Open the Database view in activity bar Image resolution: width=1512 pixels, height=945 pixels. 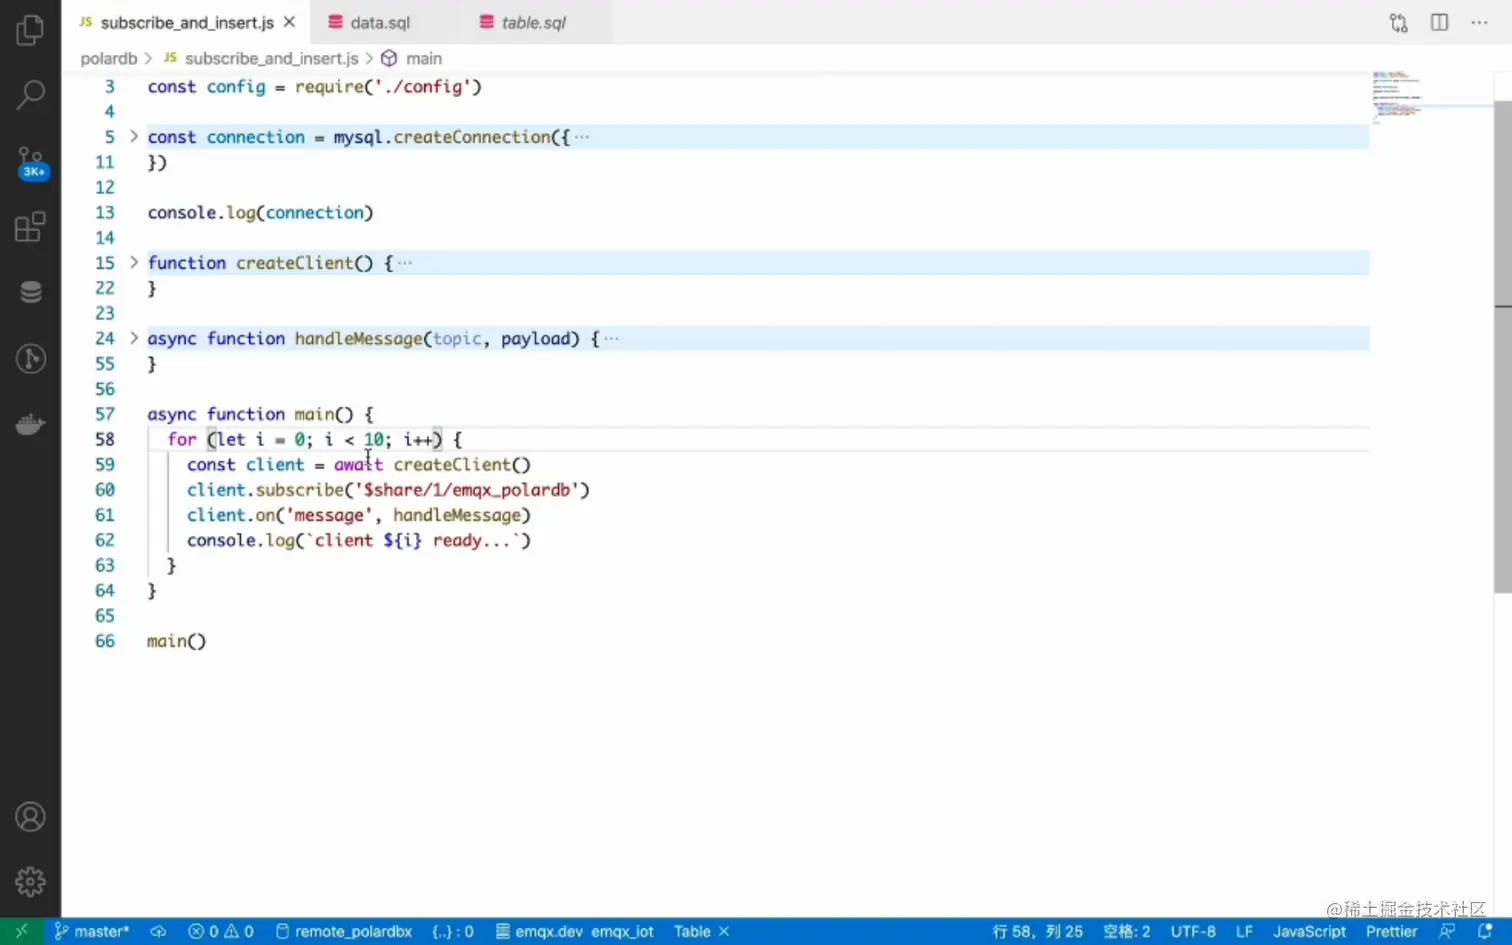(x=30, y=292)
